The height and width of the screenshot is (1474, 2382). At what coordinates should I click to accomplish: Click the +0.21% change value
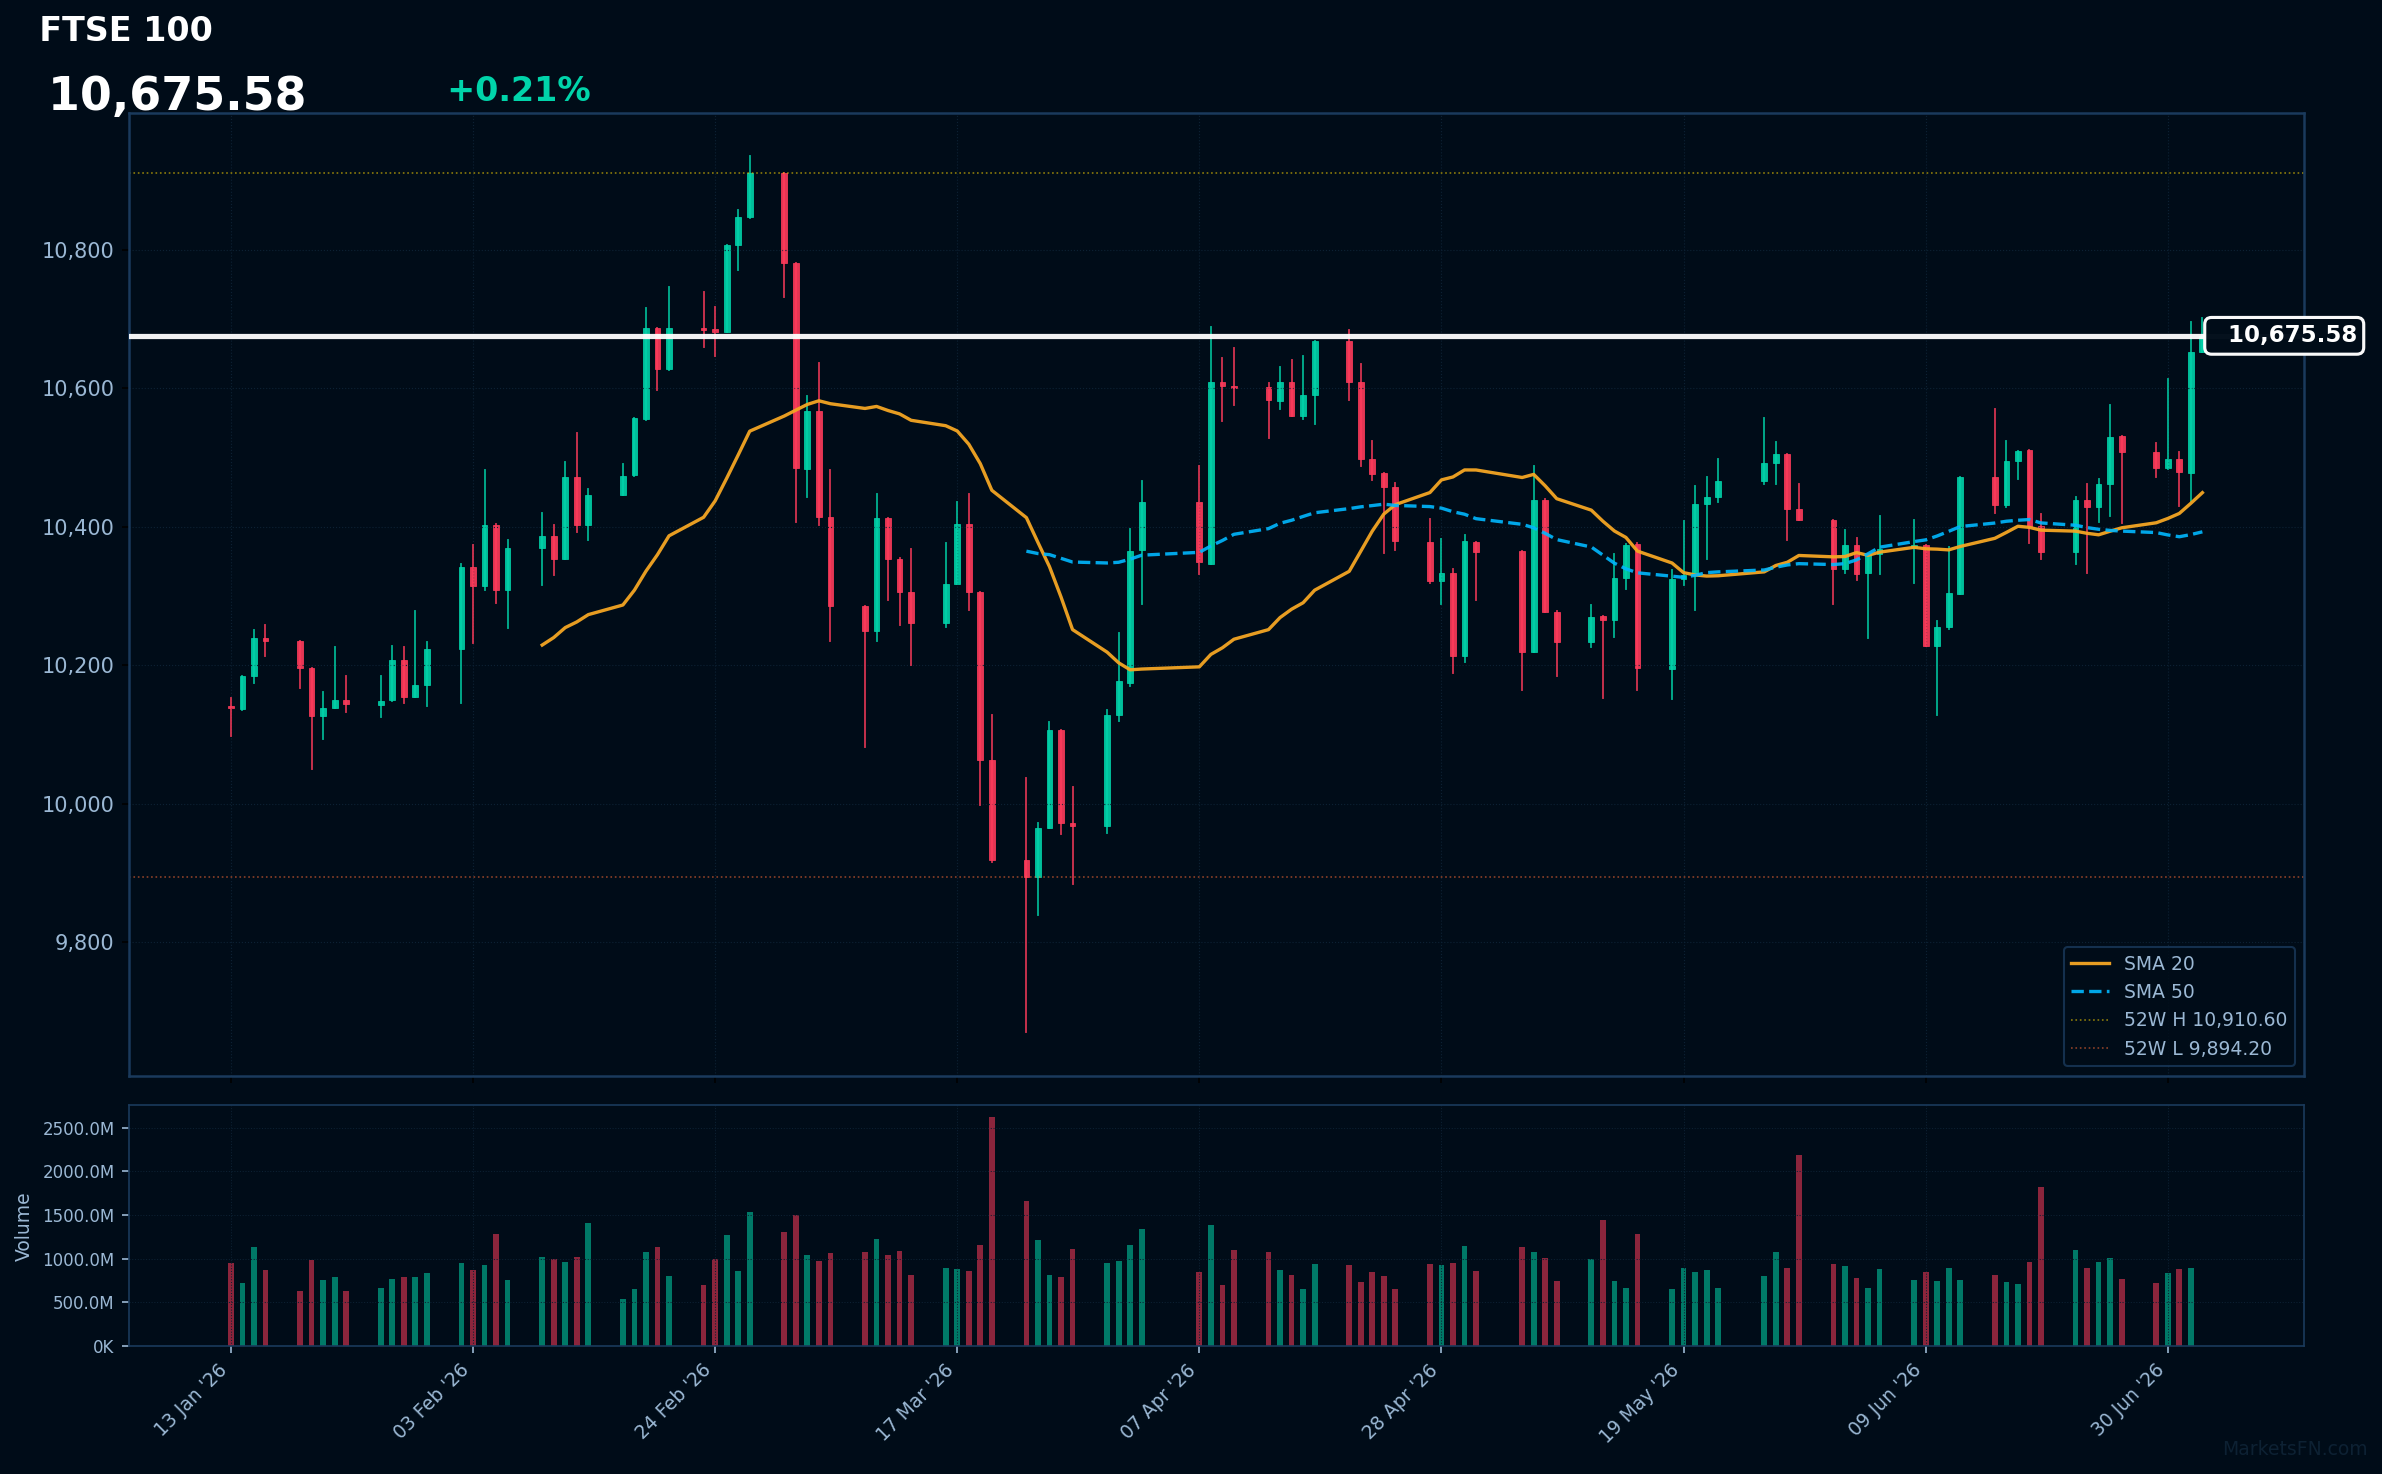(x=519, y=90)
